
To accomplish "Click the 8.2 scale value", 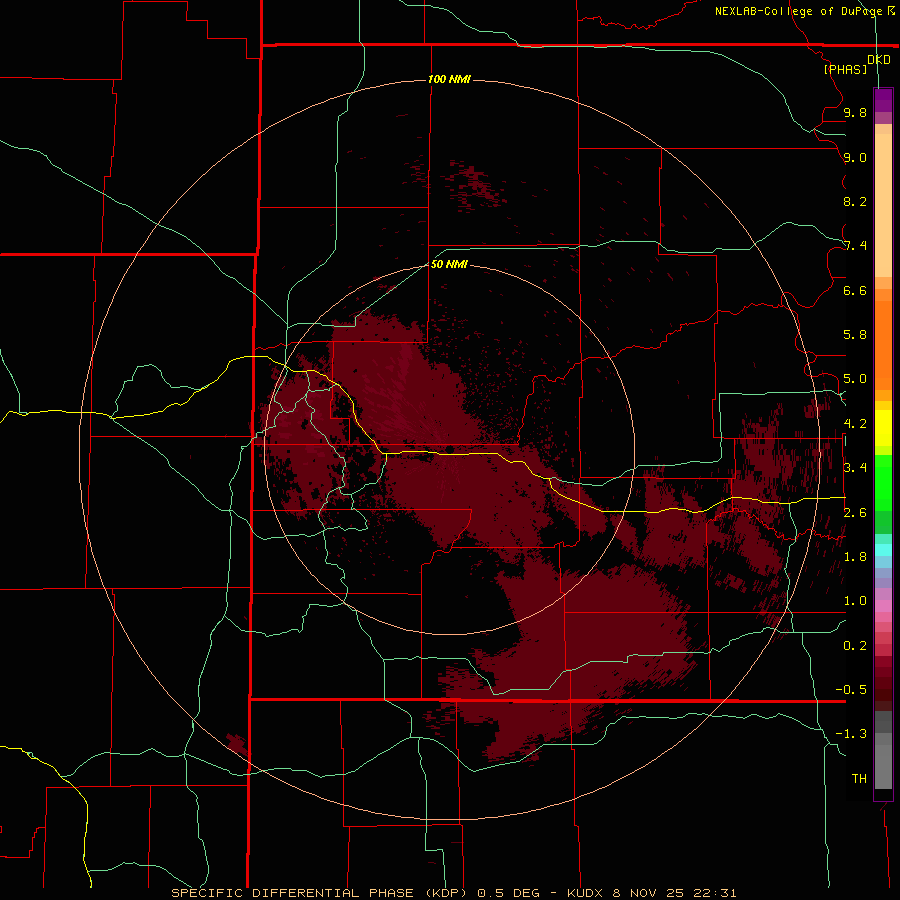I will coord(855,202).
